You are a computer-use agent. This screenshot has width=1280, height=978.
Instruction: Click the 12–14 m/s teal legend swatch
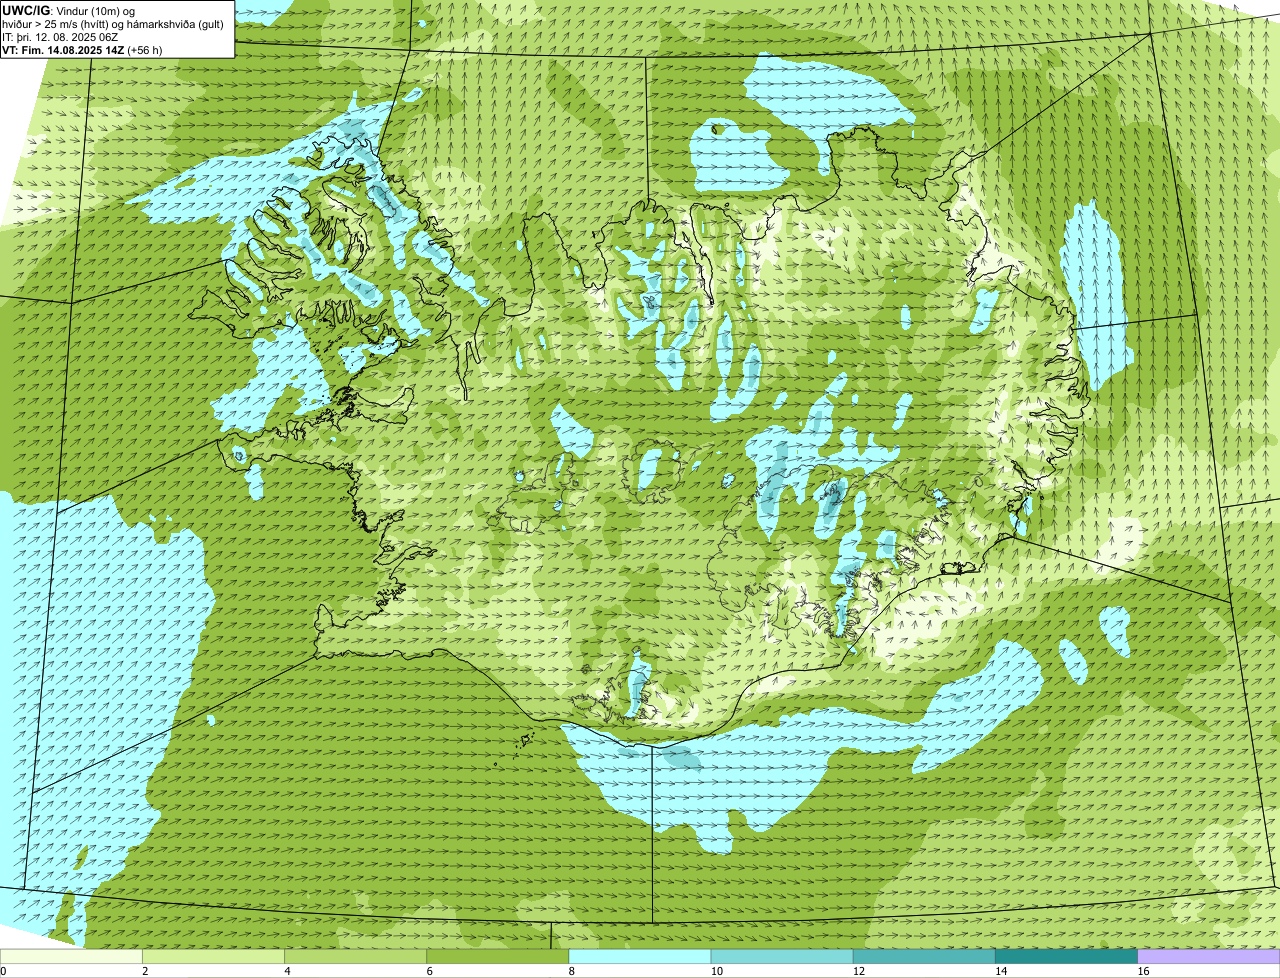click(x=924, y=956)
